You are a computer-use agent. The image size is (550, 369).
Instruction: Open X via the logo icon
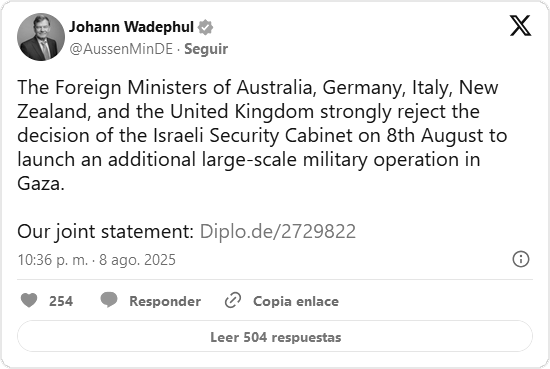[520, 26]
